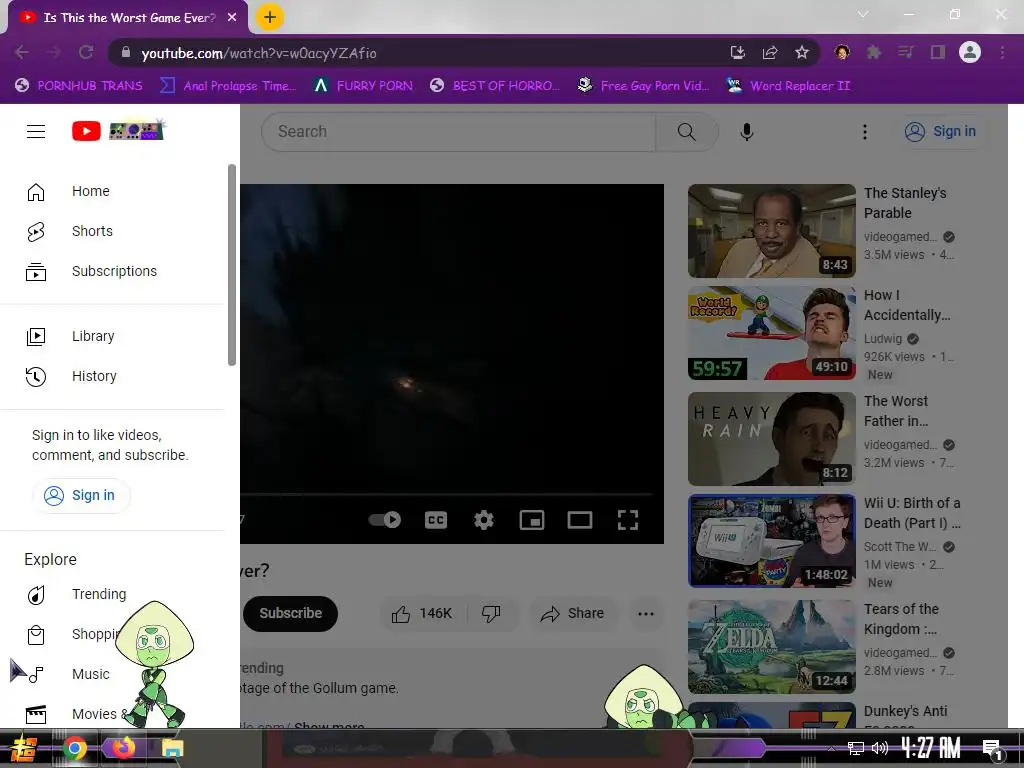
Task: Close the 'Is This the Worst Game' tab
Action: coord(232,18)
